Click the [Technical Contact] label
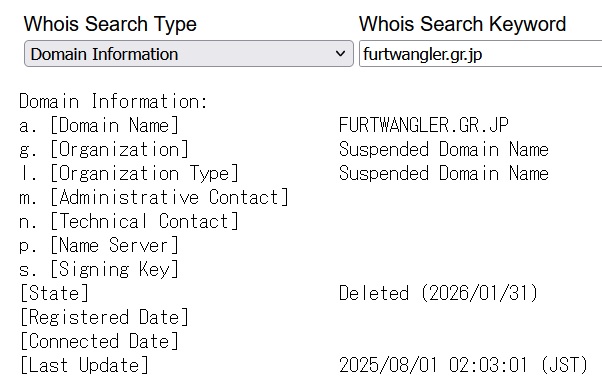The width and height of the screenshot is (602, 388). (x=144, y=221)
